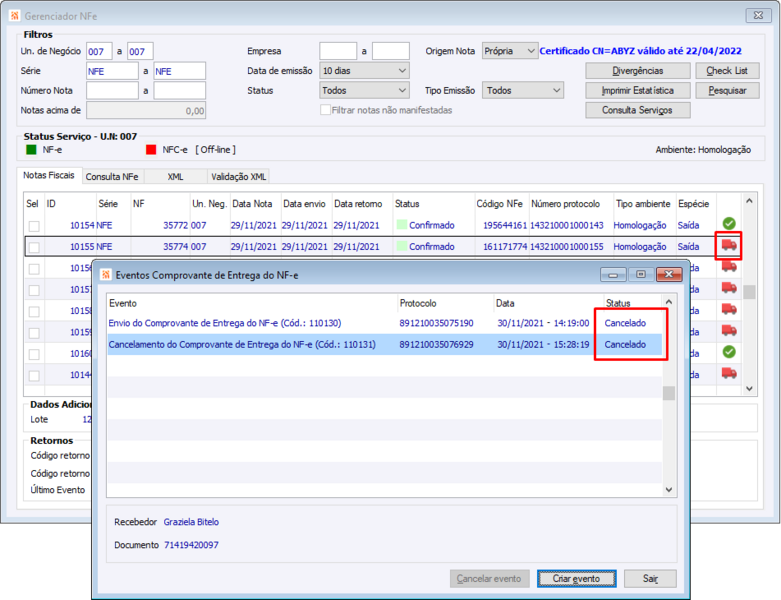This screenshot has width=781, height=600.
Task: Click up arrow of events list scrollbar
Action: tap(669, 302)
